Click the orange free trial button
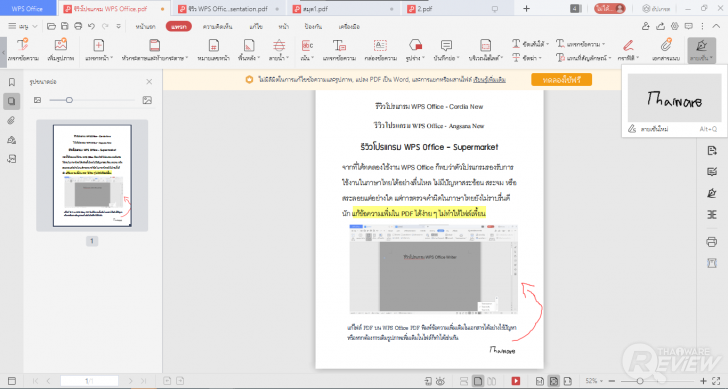The width and height of the screenshot is (728, 389). click(x=561, y=79)
